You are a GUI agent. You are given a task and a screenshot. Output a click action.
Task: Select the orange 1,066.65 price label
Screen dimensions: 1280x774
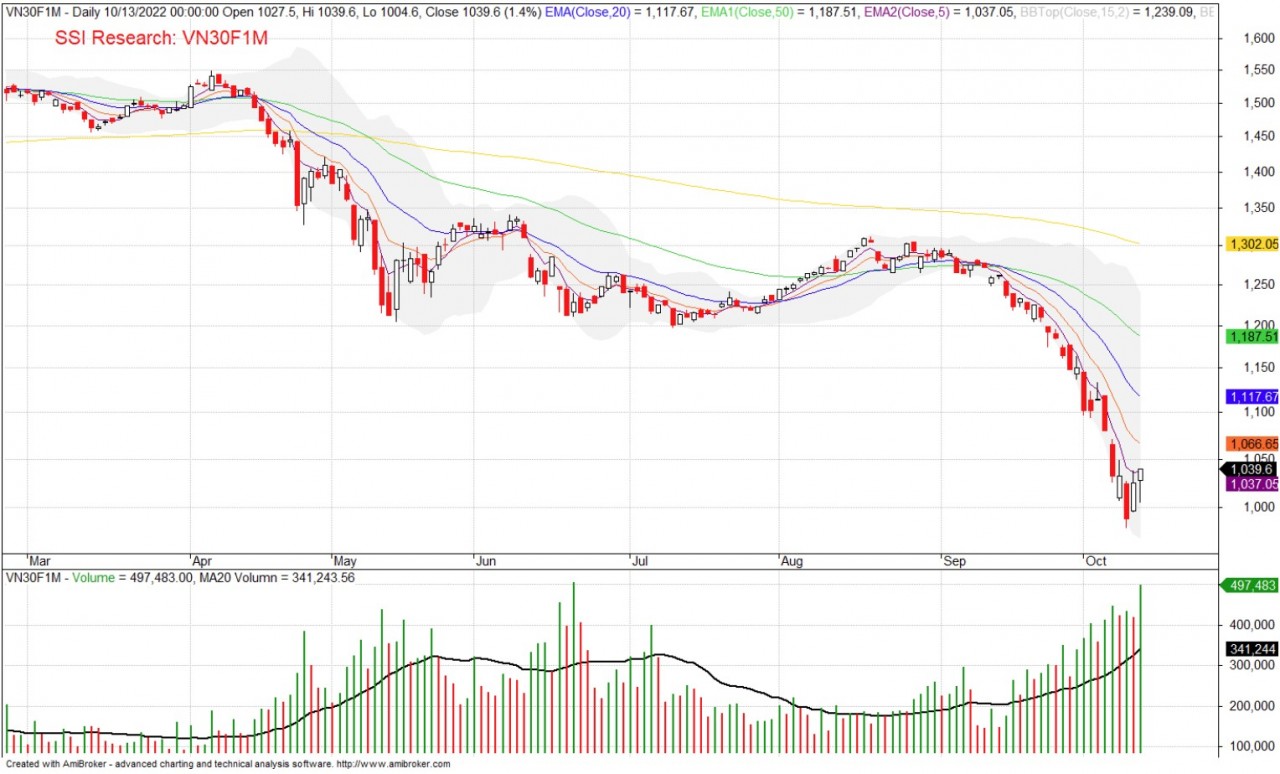pos(1253,444)
